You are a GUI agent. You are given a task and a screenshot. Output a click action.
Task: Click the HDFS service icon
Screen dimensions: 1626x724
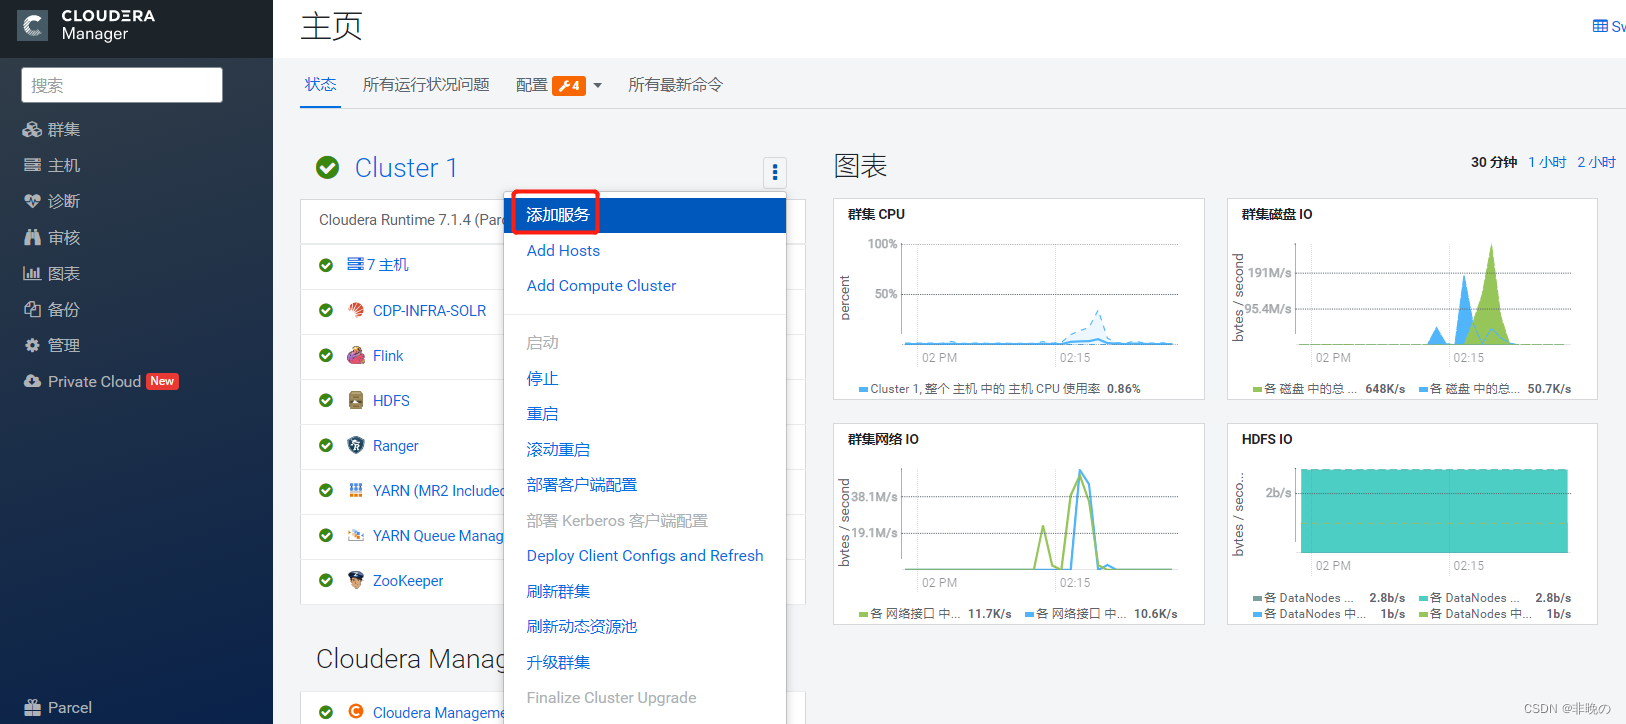356,400
